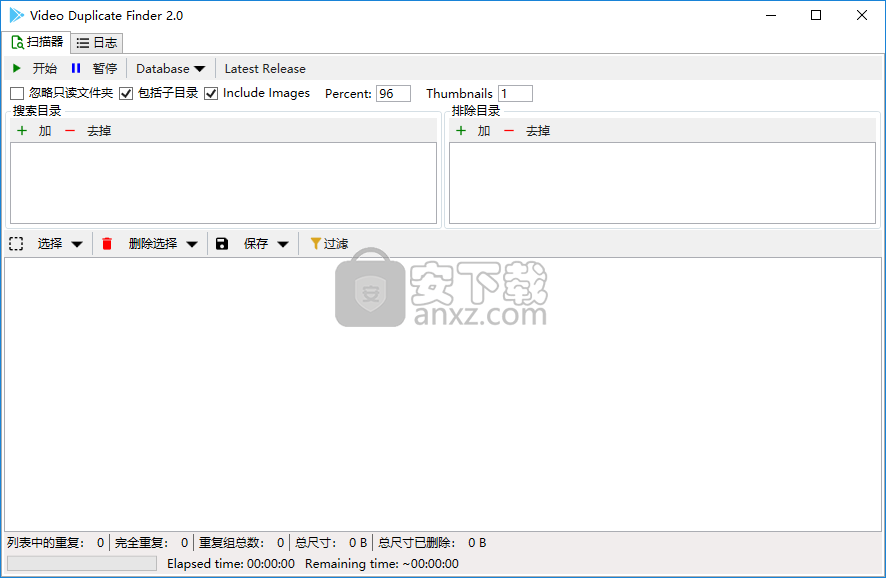Click the Elapsed time text
Image resolution: width=886 pixels, height=578 pixels.
point(231,563)
